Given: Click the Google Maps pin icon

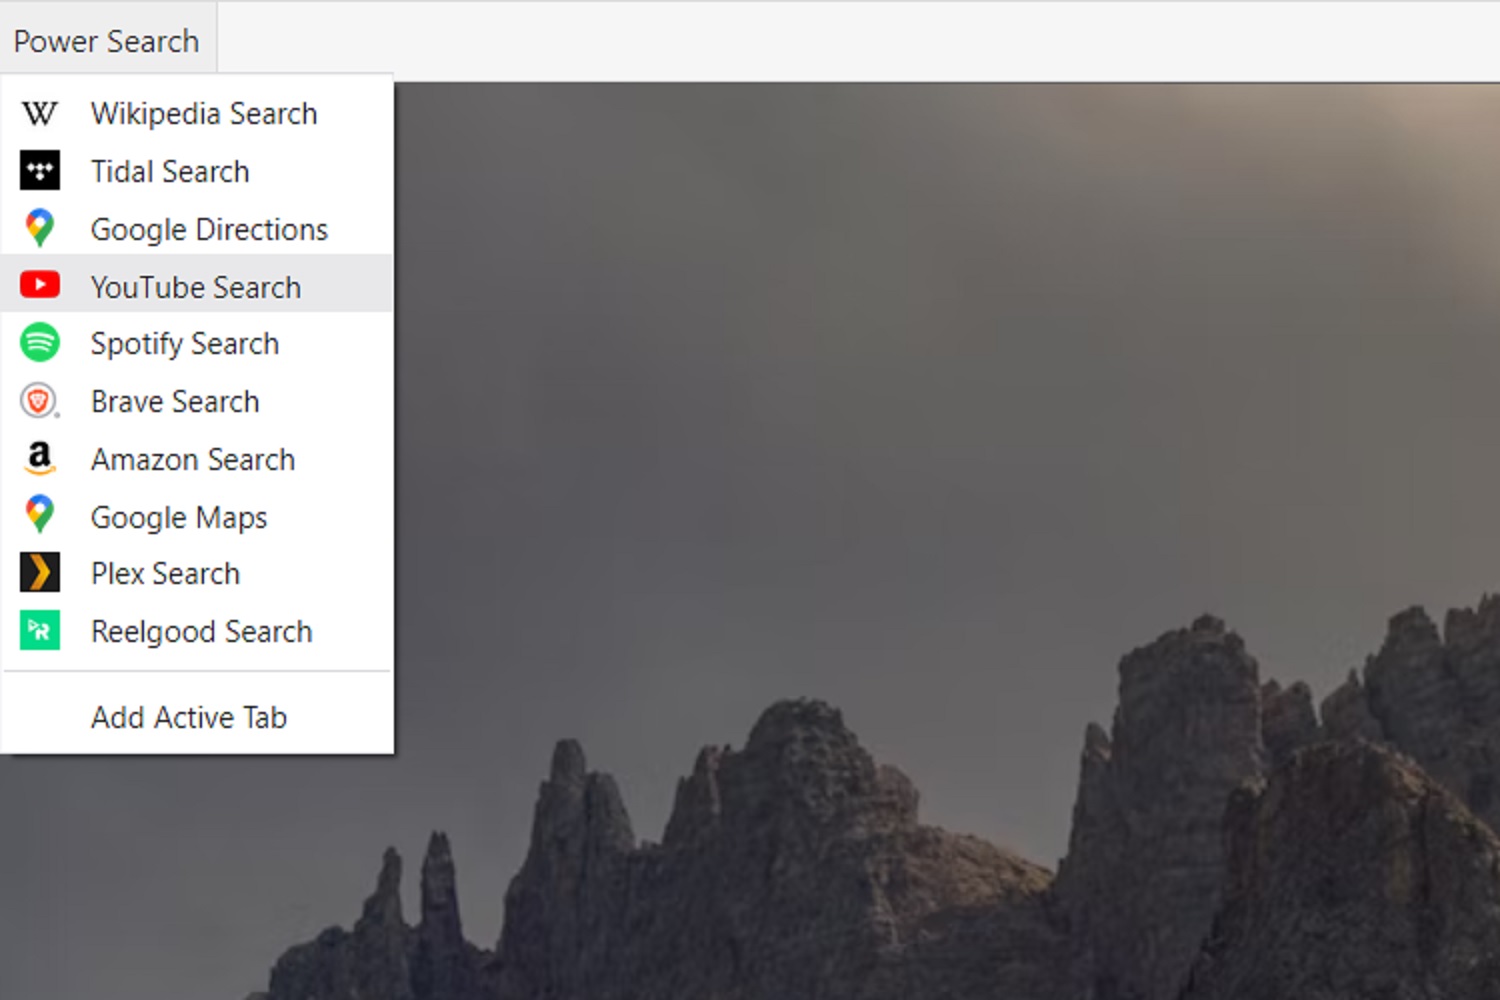Looking at the screenshot, I should click(x=39, y=515).
